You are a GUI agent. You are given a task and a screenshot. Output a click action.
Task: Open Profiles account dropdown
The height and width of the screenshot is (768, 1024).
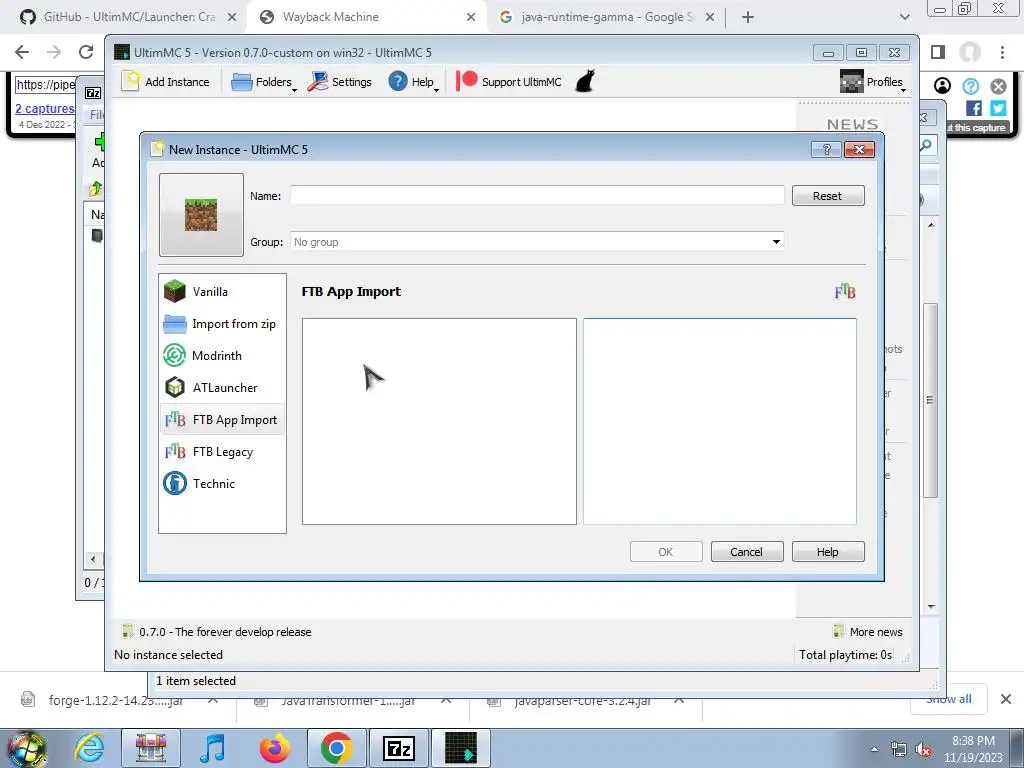[873, 82]
